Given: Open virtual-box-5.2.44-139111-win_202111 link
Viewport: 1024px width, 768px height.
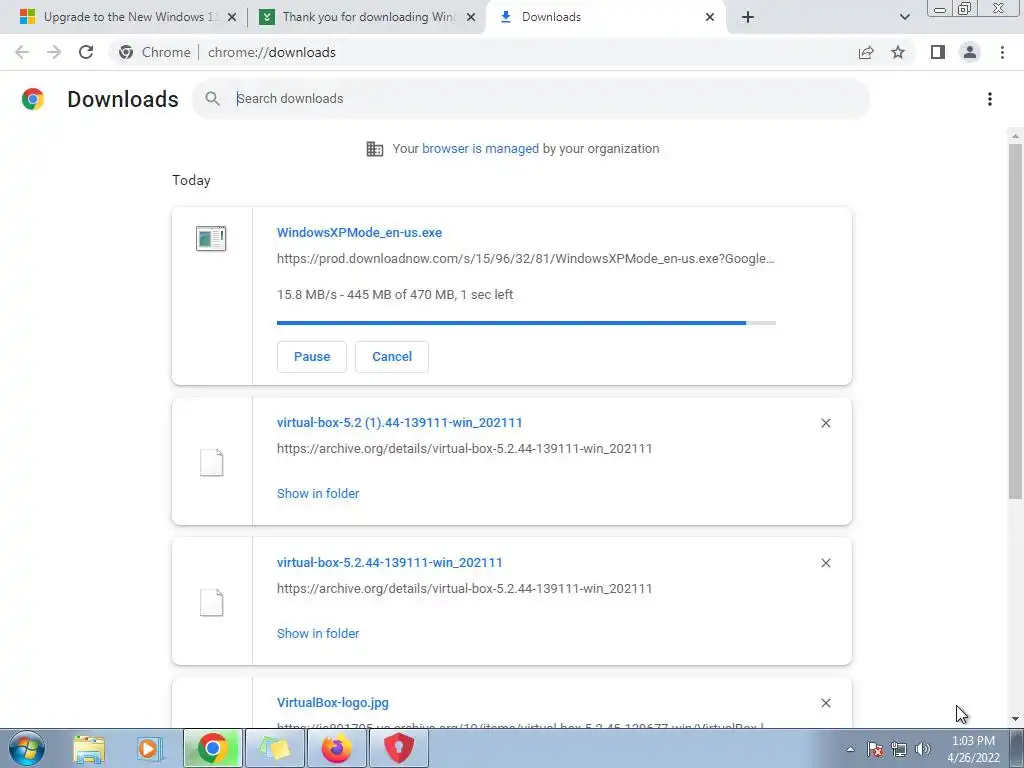Looking at the screenshot, I should 390,562.
